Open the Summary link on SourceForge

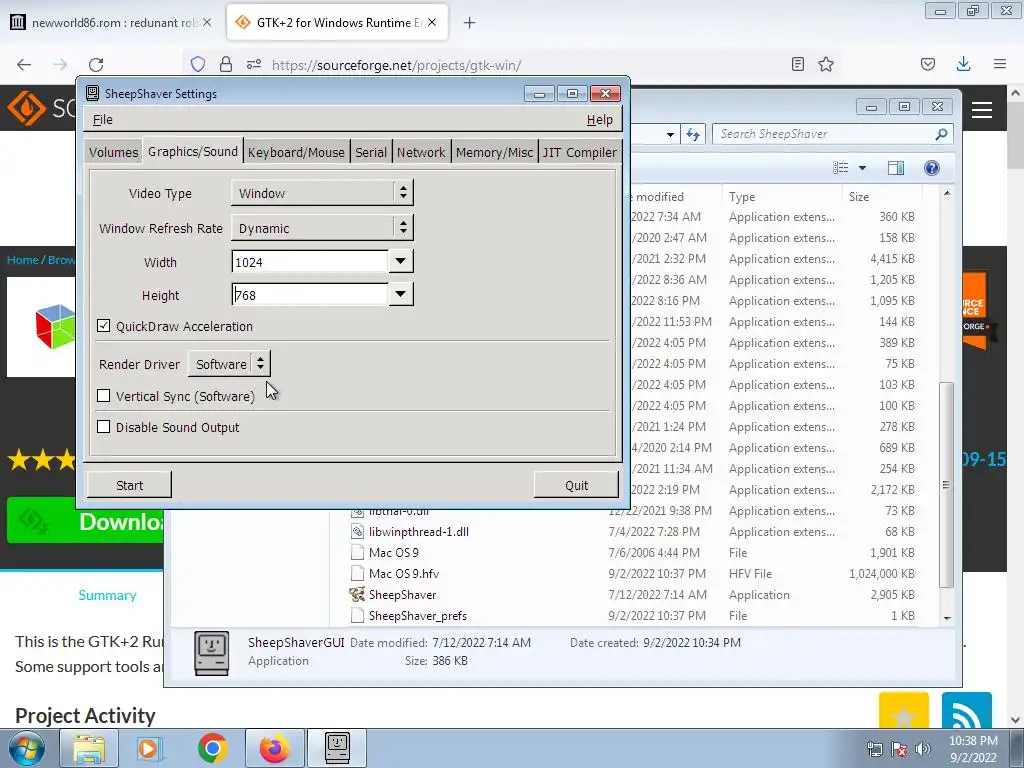[107, 595]
